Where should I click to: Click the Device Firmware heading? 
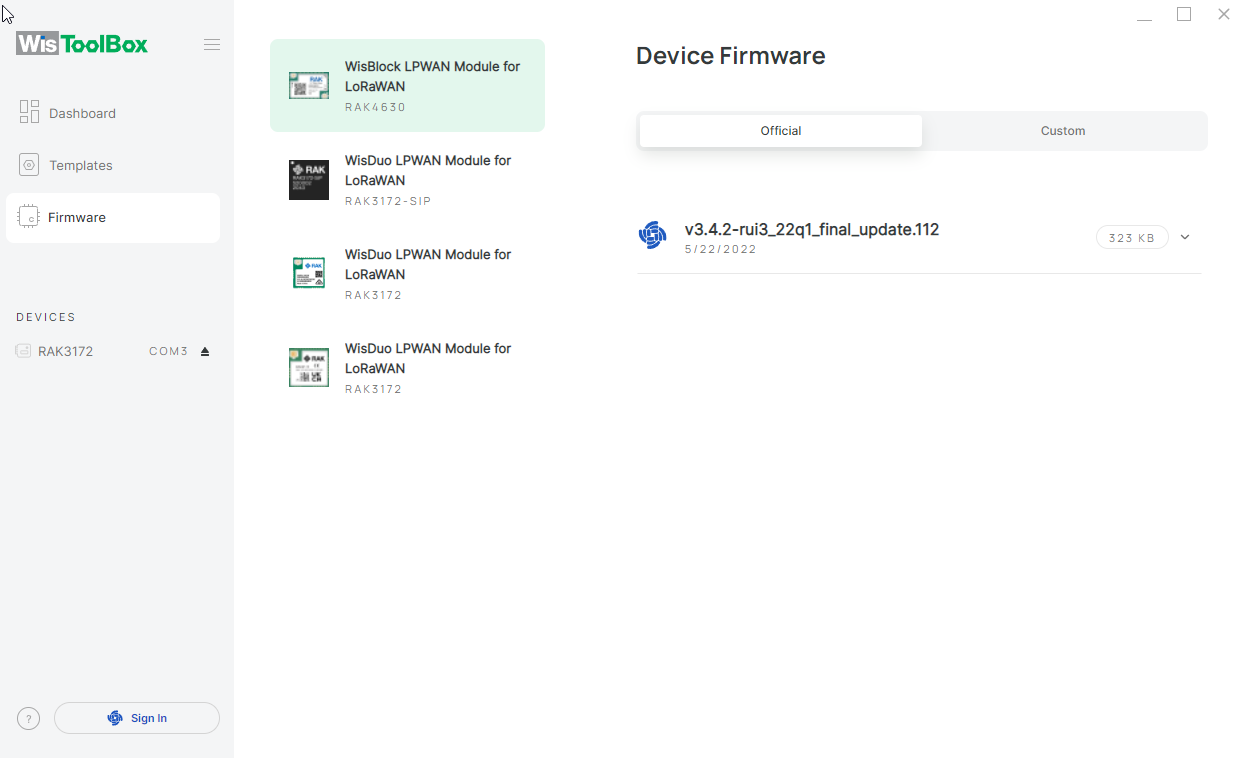click(x=731, y=56)
